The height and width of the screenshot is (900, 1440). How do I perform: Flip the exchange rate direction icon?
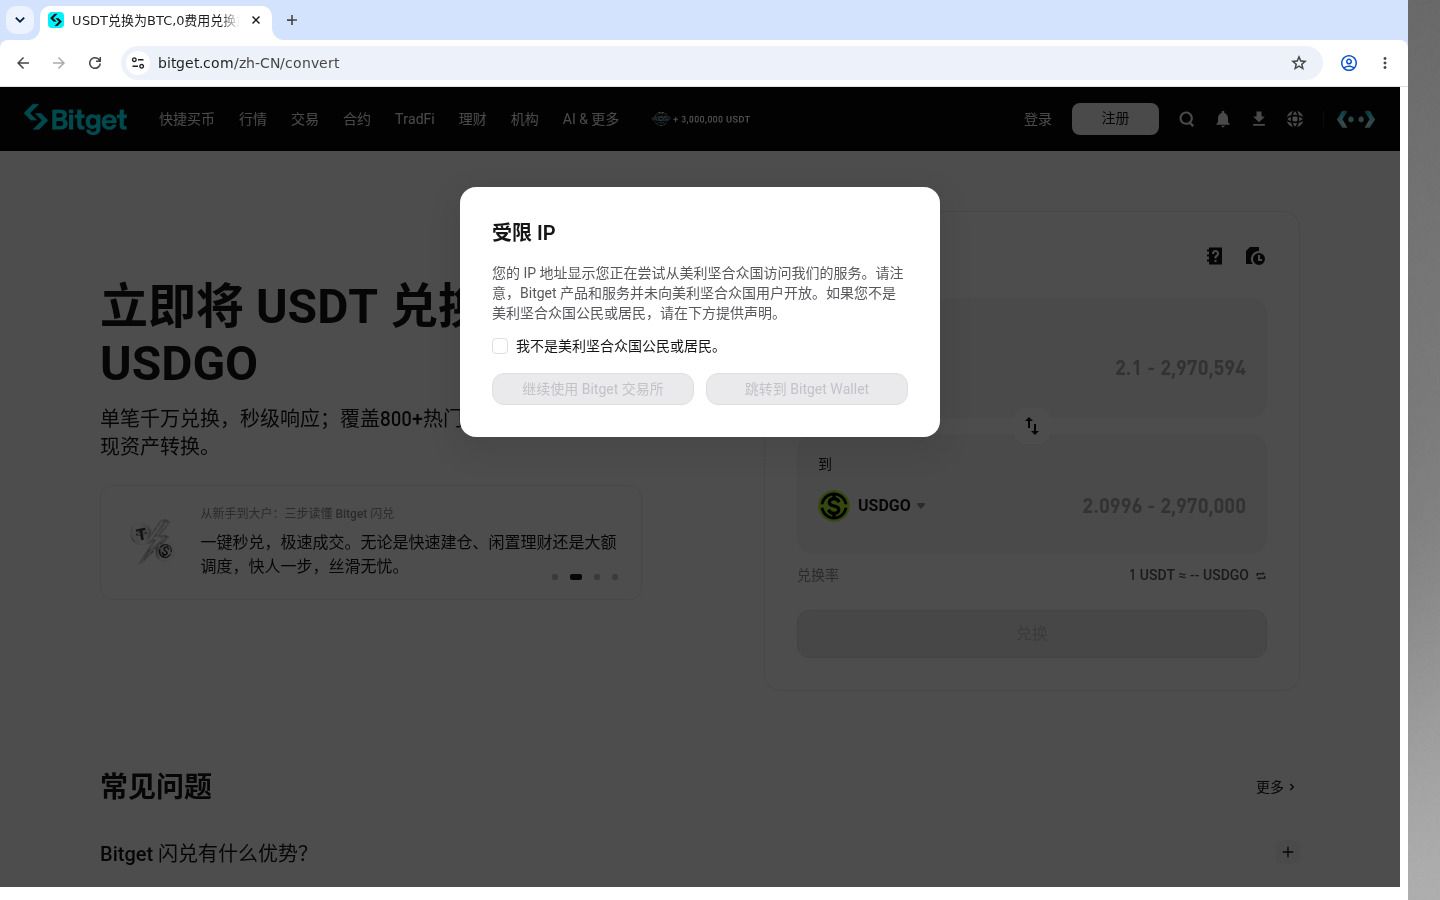click(x=1261, y=575)
